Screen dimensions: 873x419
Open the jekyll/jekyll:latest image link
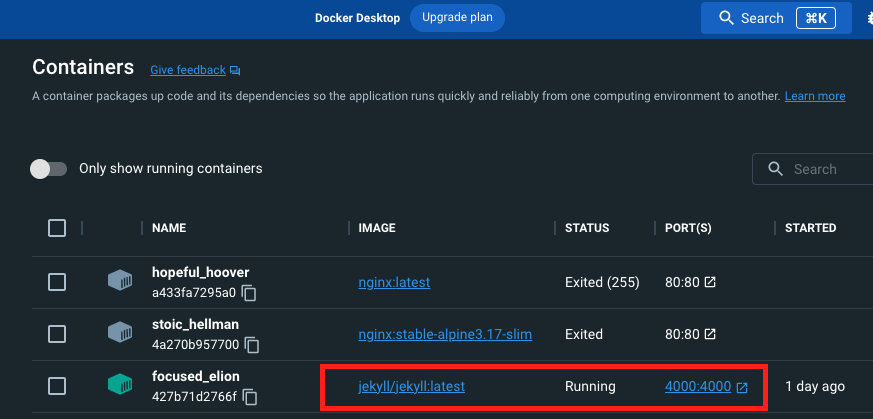coord(411,386)
